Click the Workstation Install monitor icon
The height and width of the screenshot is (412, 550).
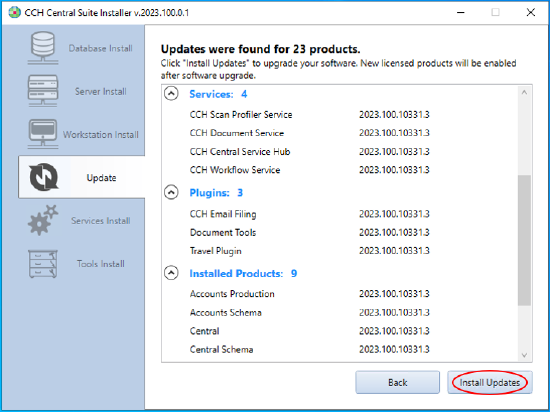pyautogui.click(x=43, y=134)
